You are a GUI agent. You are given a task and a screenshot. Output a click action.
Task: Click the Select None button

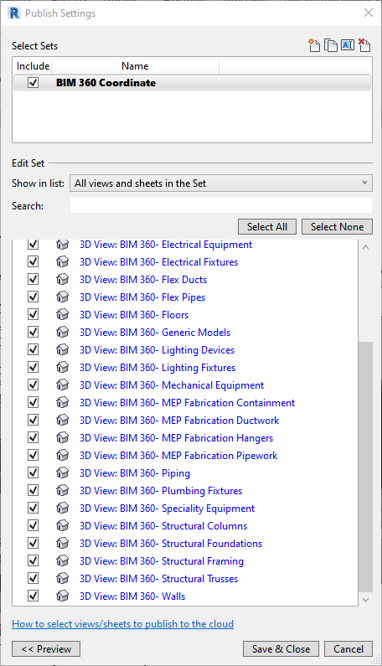[337, 227]
